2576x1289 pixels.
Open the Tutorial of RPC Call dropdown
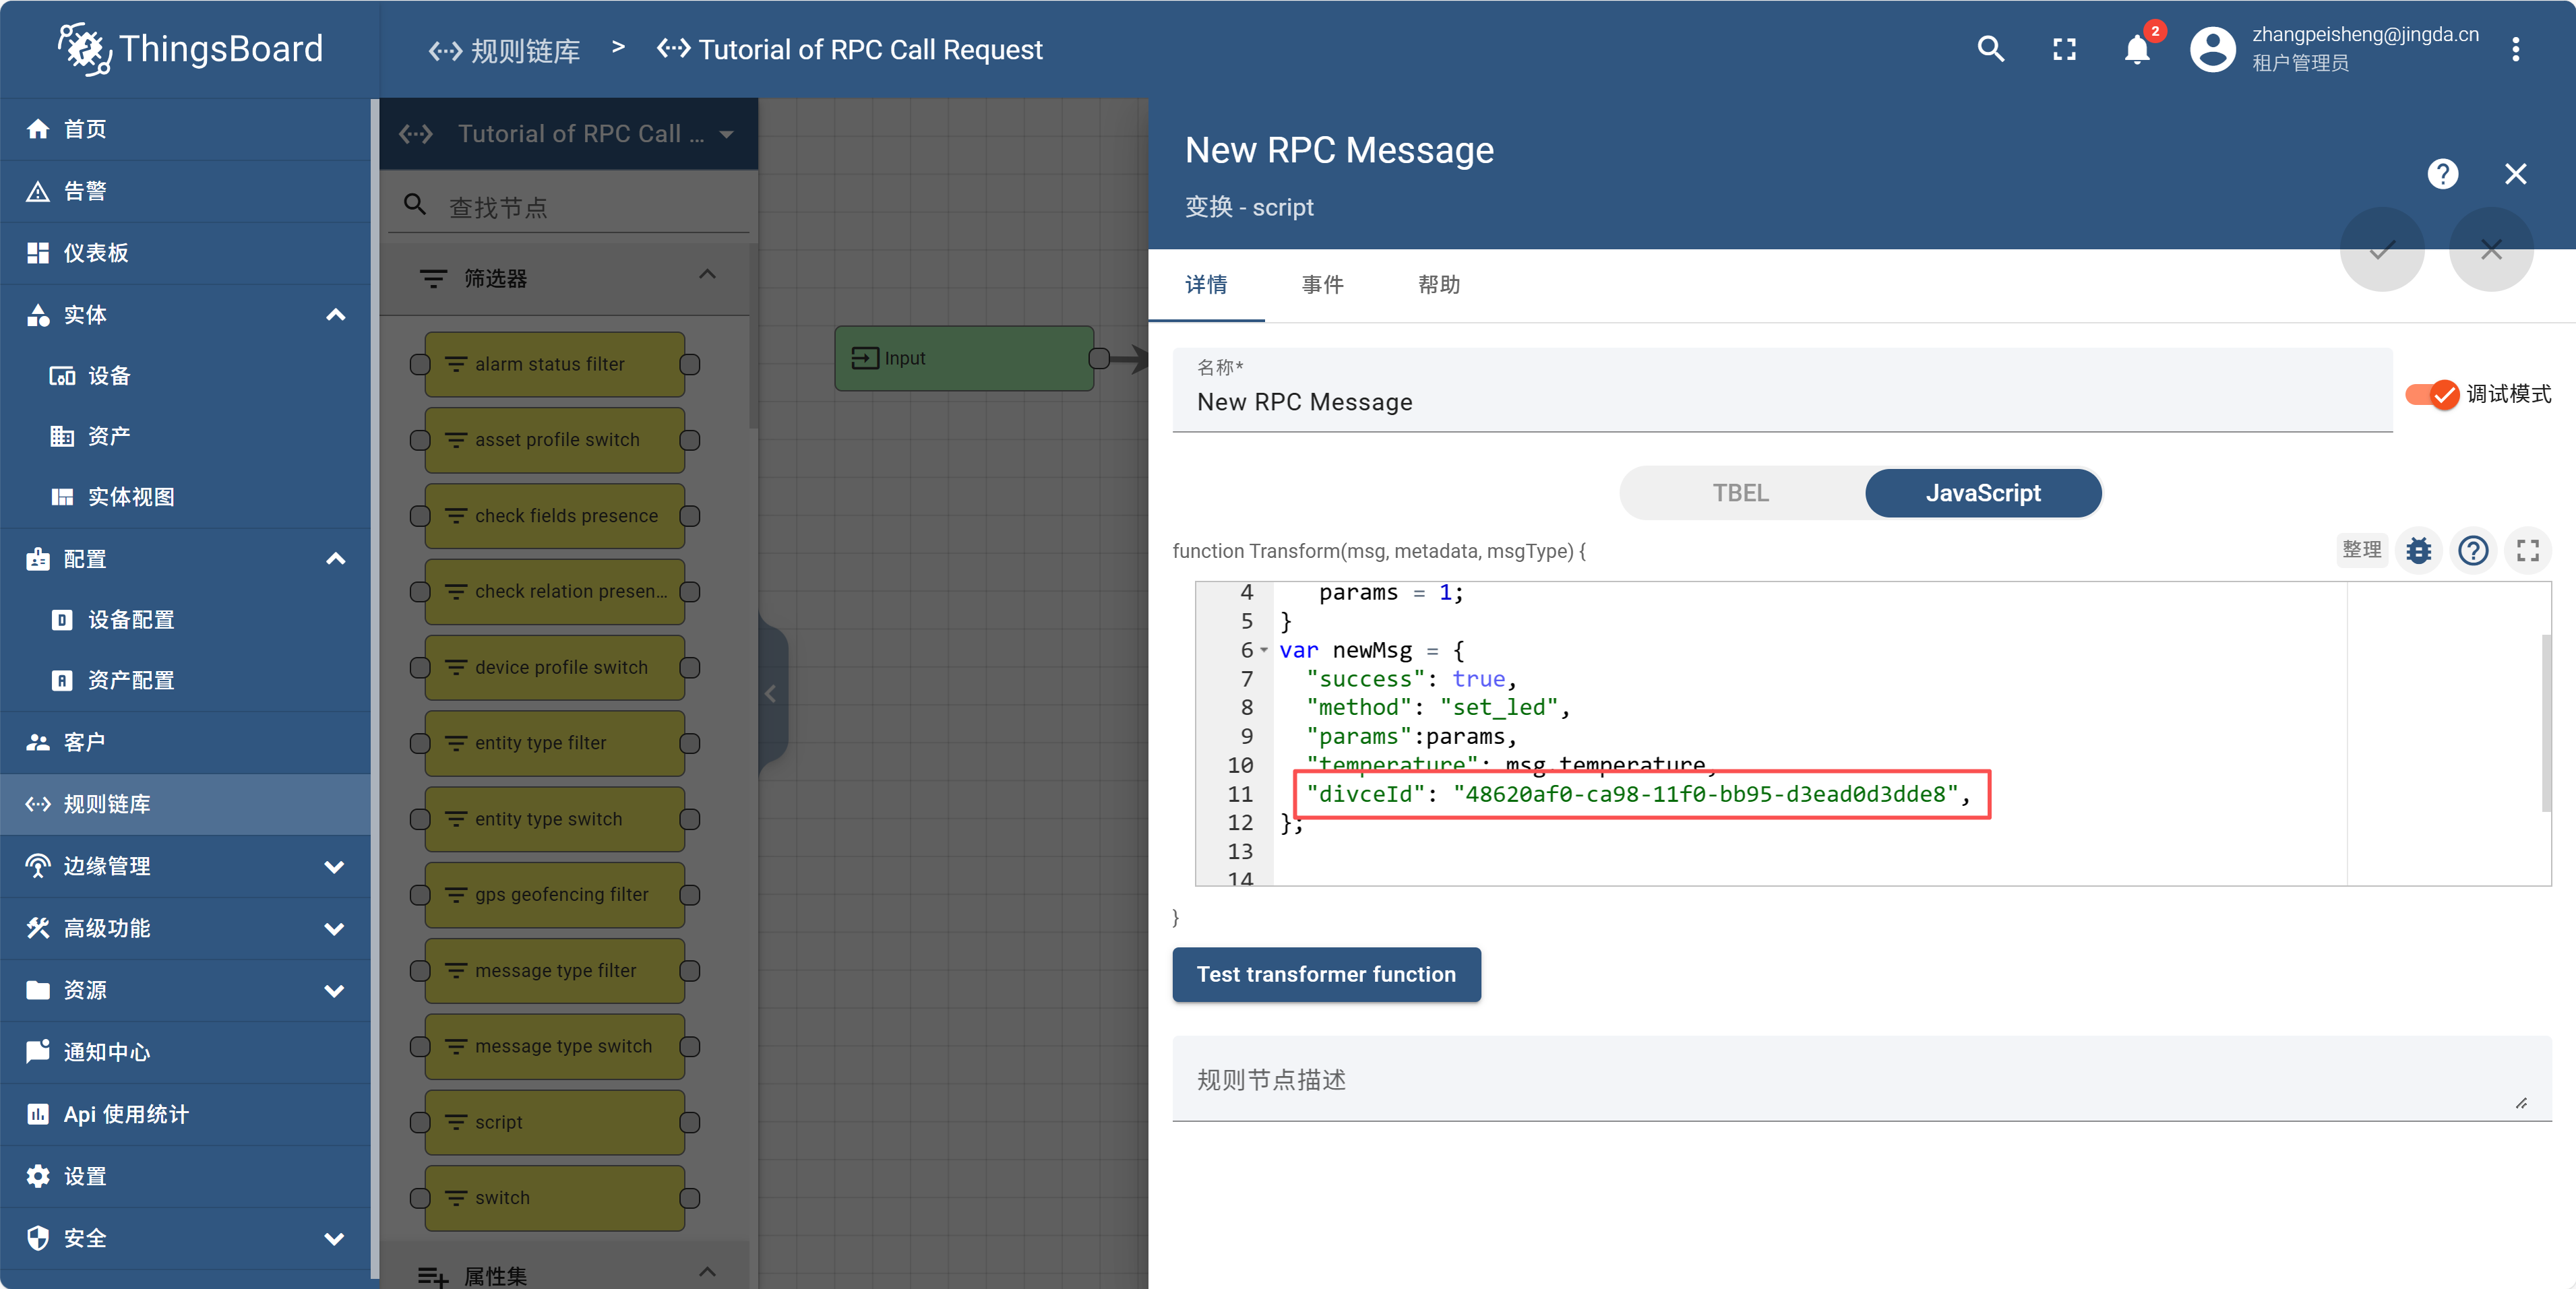(726, 134)
